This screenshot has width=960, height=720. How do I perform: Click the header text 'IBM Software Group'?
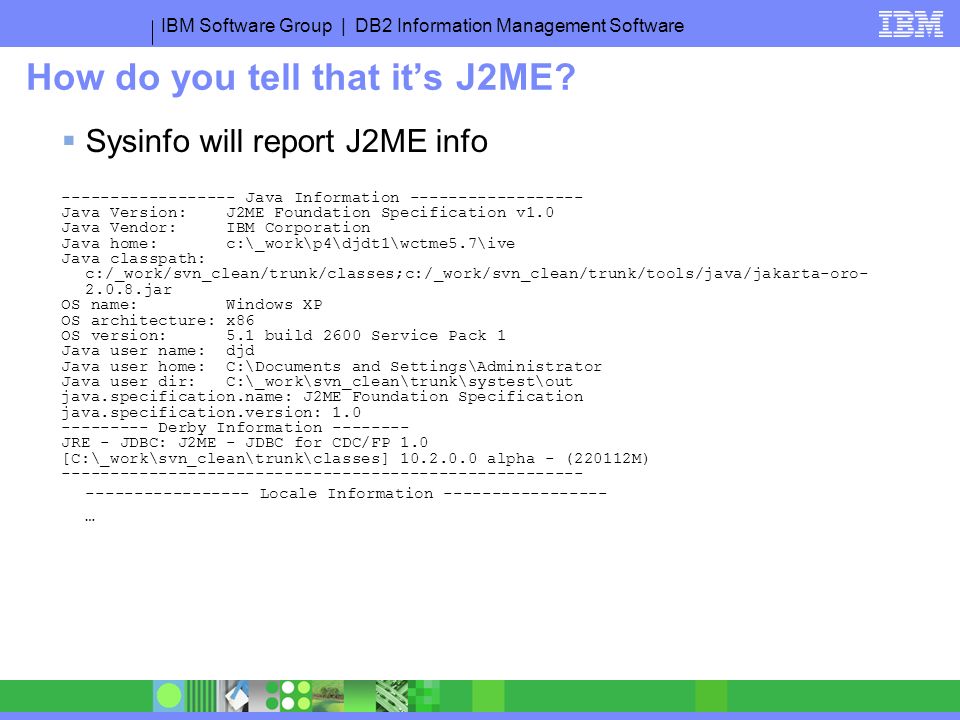pyautogui.click(x=246, y=26)
